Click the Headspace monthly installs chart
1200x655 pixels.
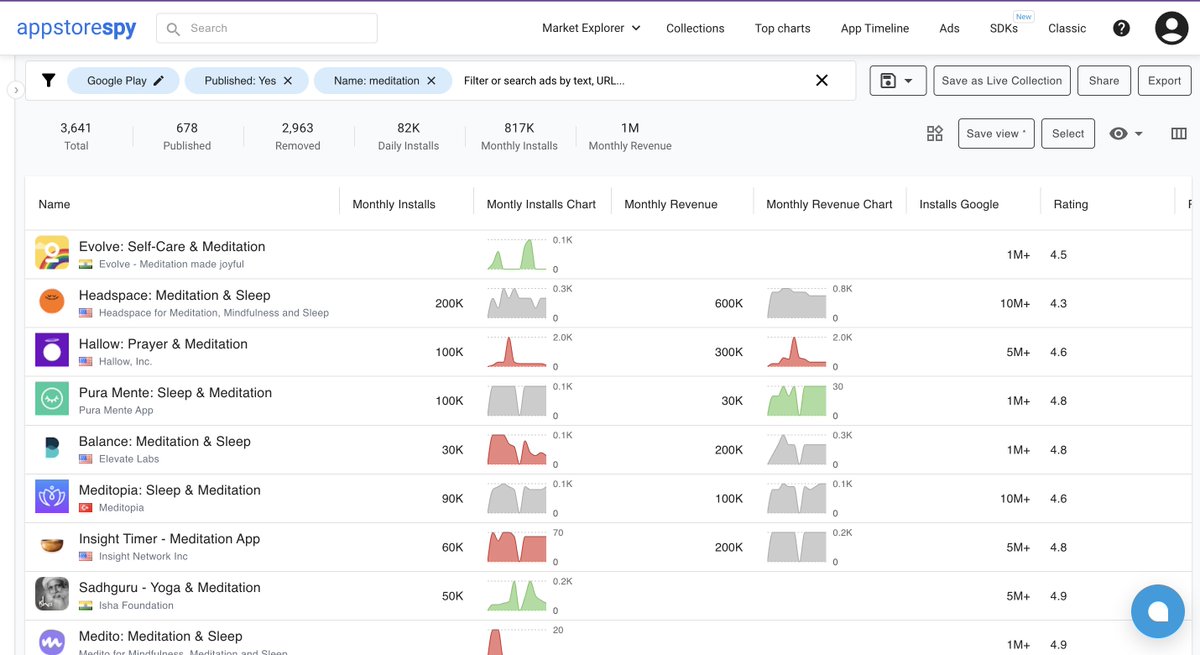(517, 303)
